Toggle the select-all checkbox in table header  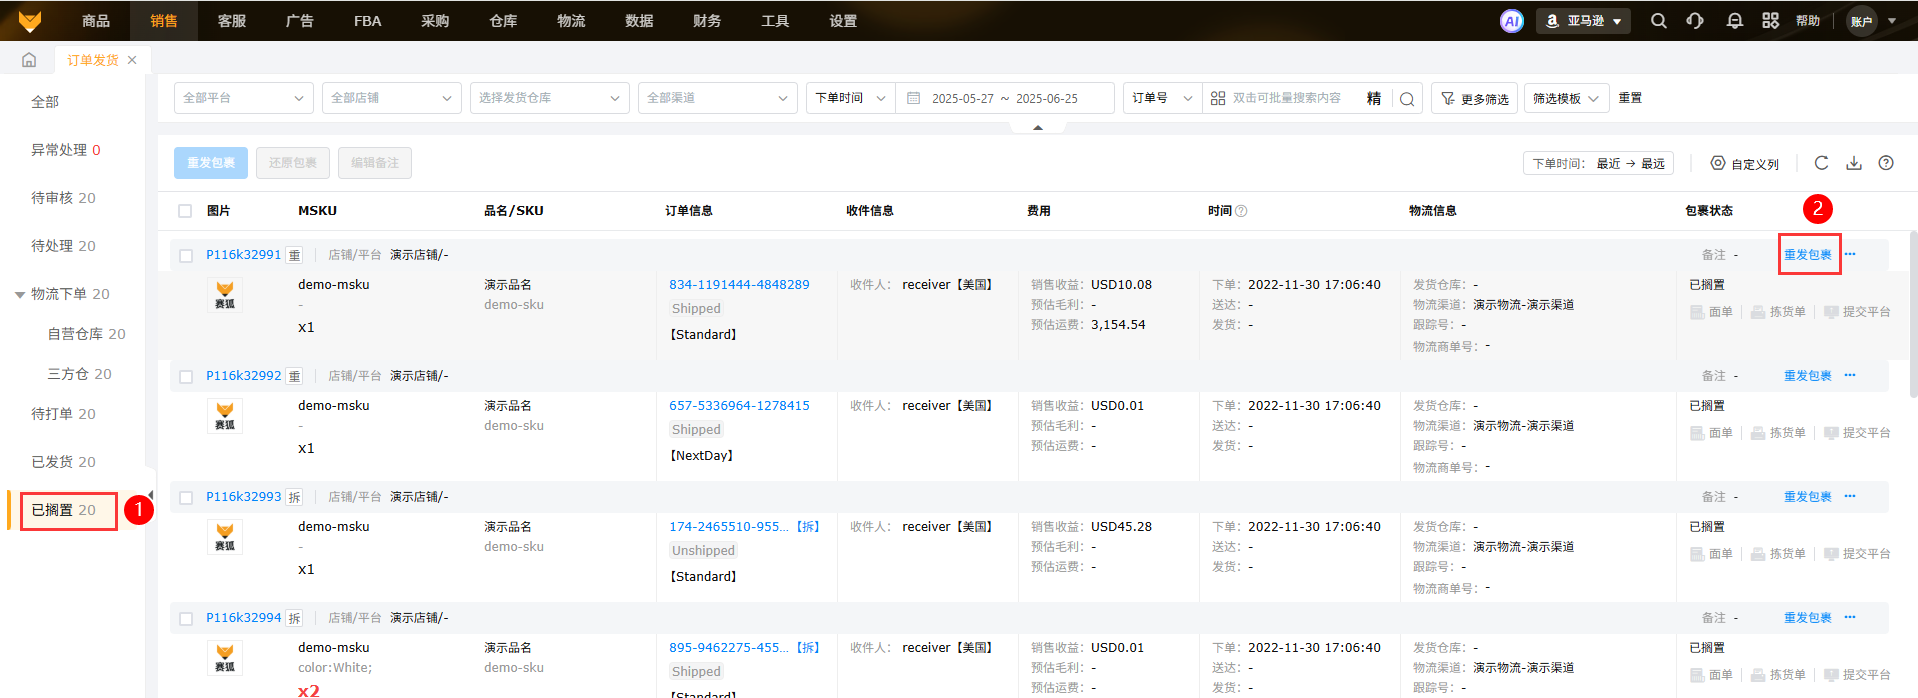pos(185,211)
